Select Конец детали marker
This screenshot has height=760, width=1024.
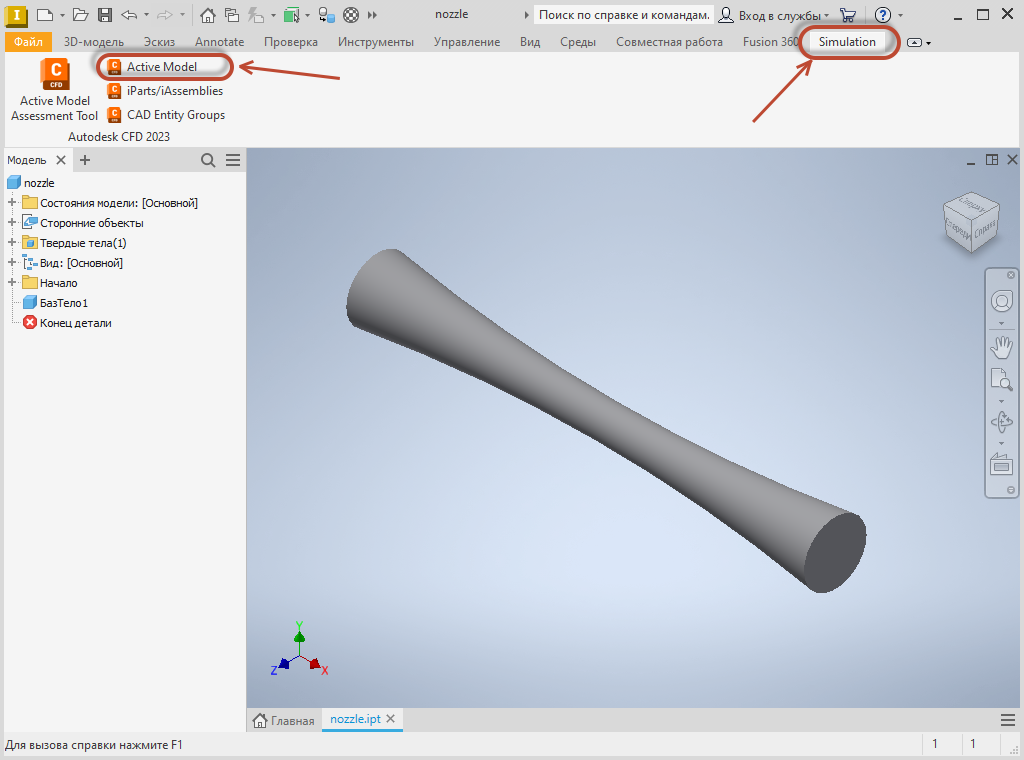(67, 323)
